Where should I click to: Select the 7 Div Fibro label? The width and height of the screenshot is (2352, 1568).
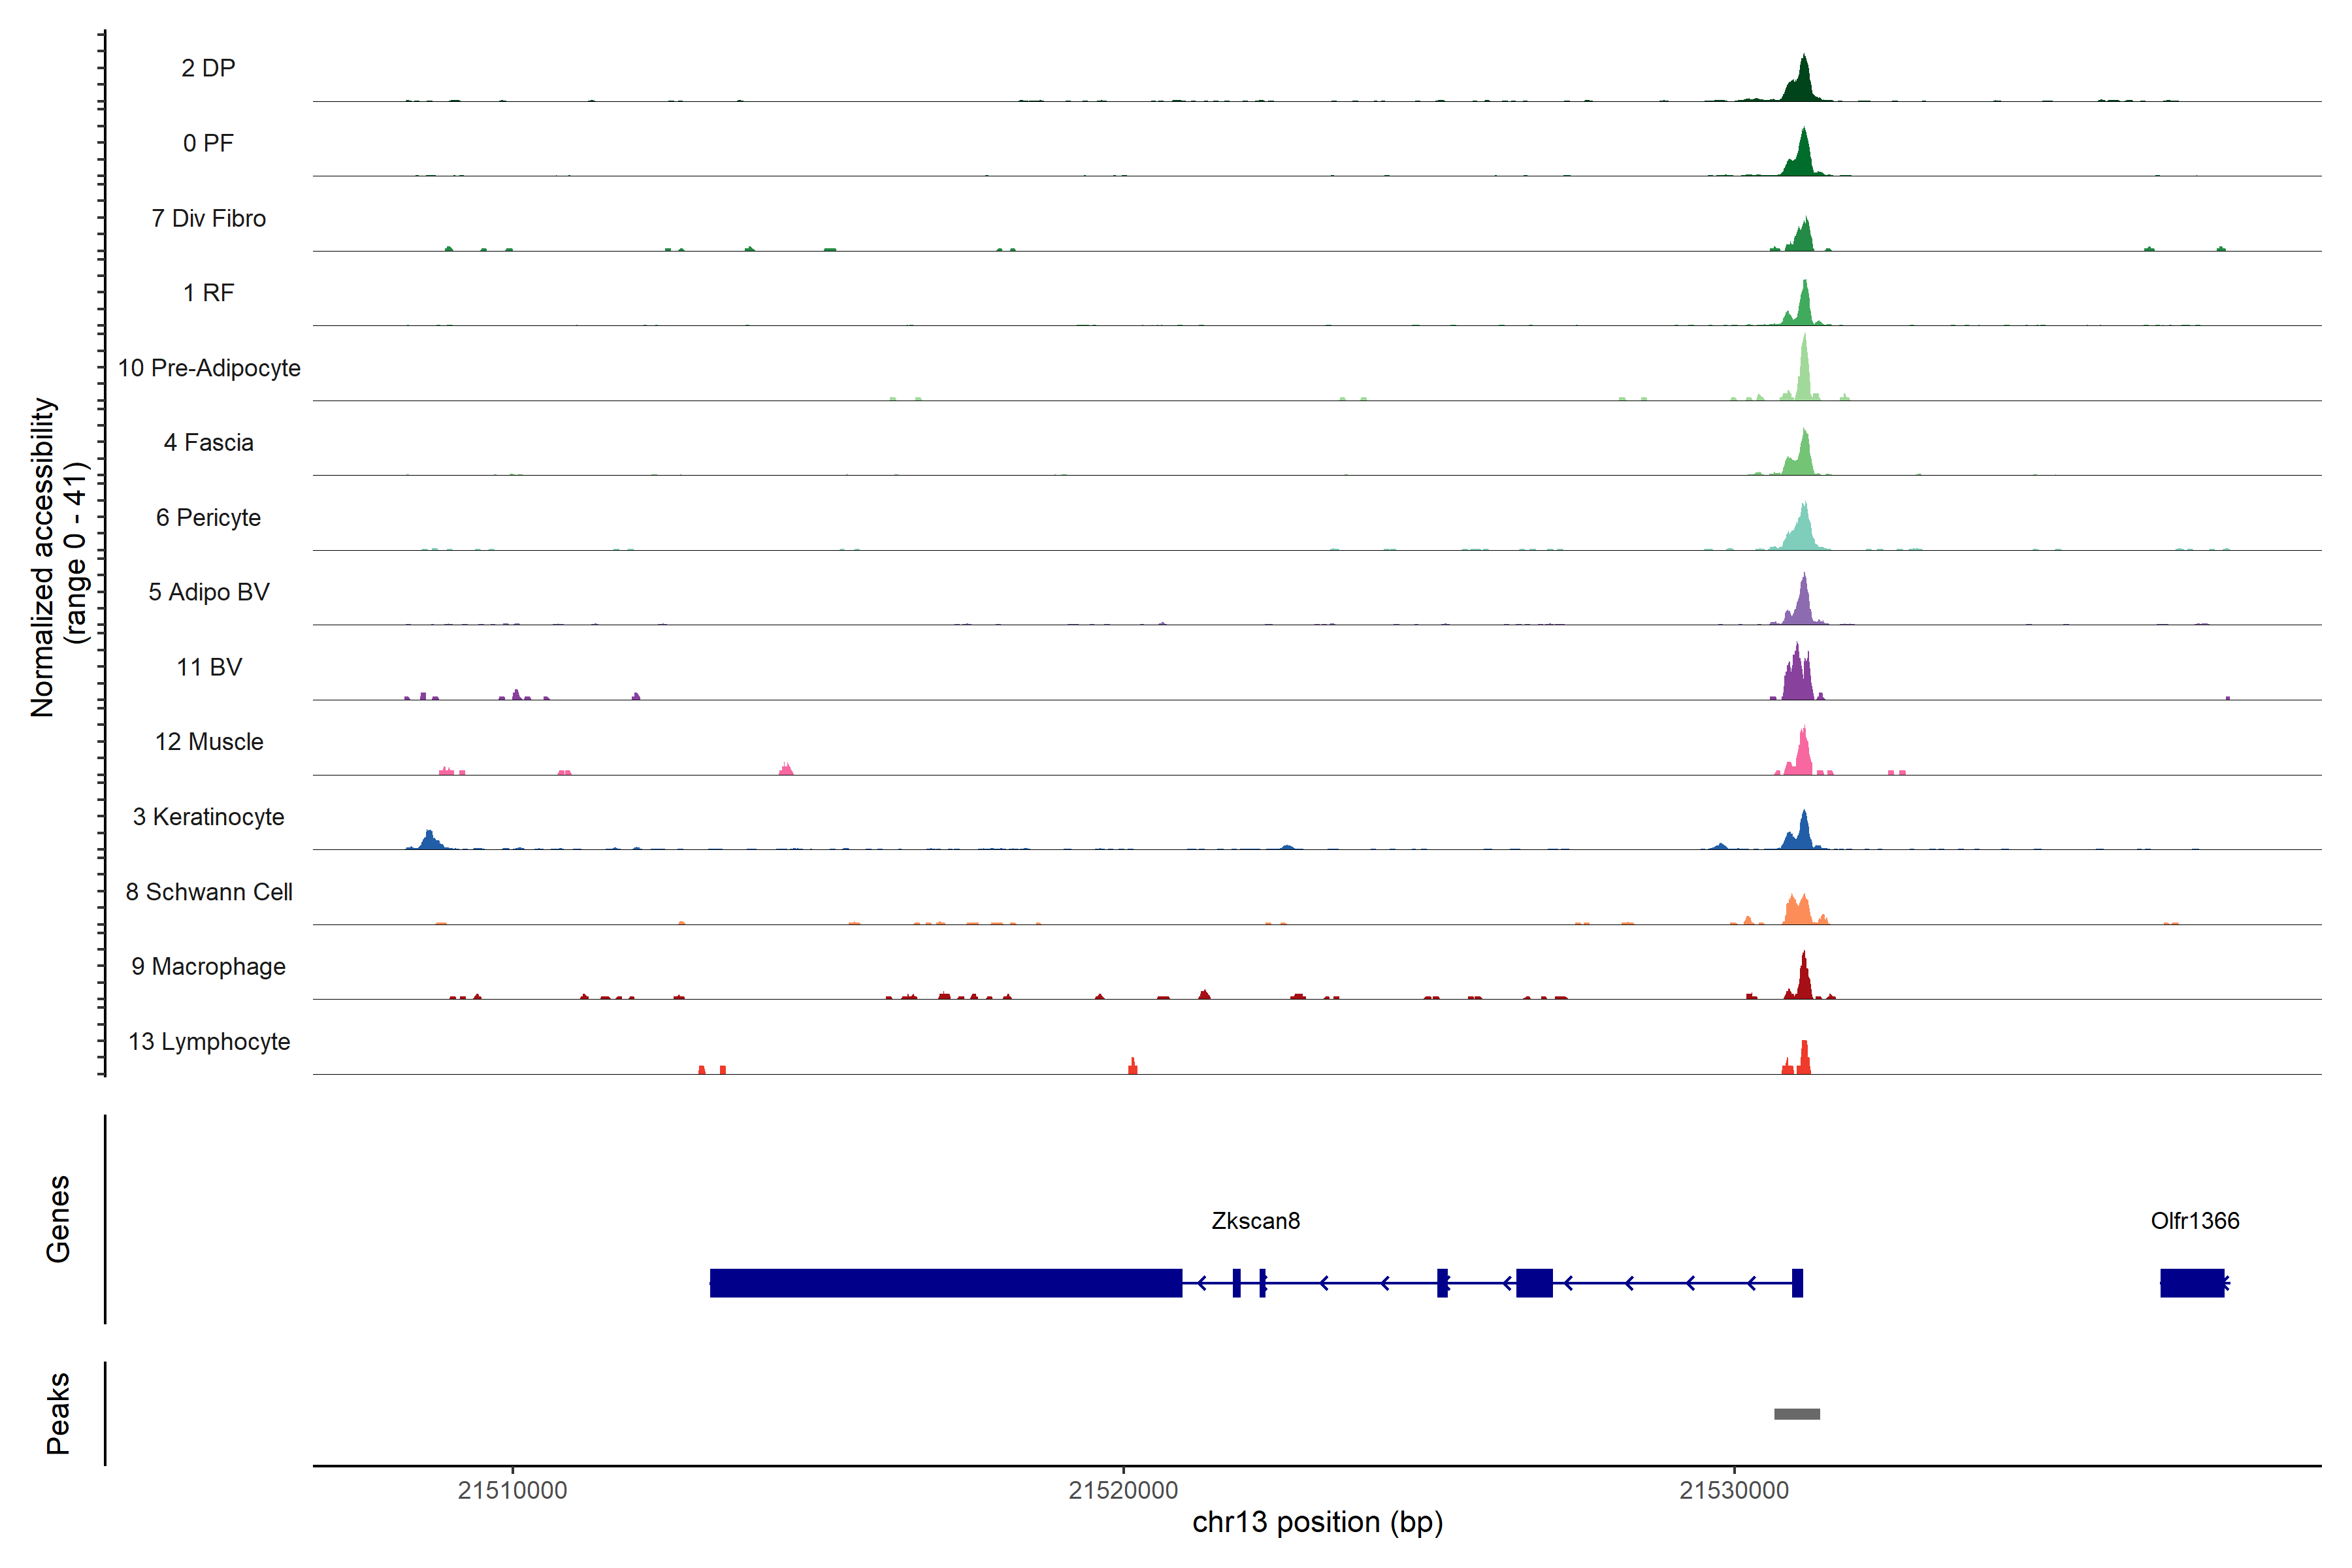click(x=208, y=218)
